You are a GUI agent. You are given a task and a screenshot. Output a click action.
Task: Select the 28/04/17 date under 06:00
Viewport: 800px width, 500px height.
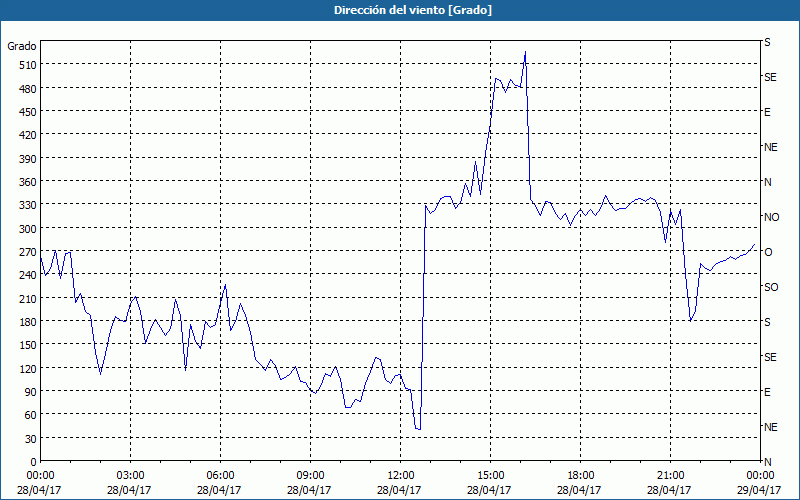tap(219, 490)
